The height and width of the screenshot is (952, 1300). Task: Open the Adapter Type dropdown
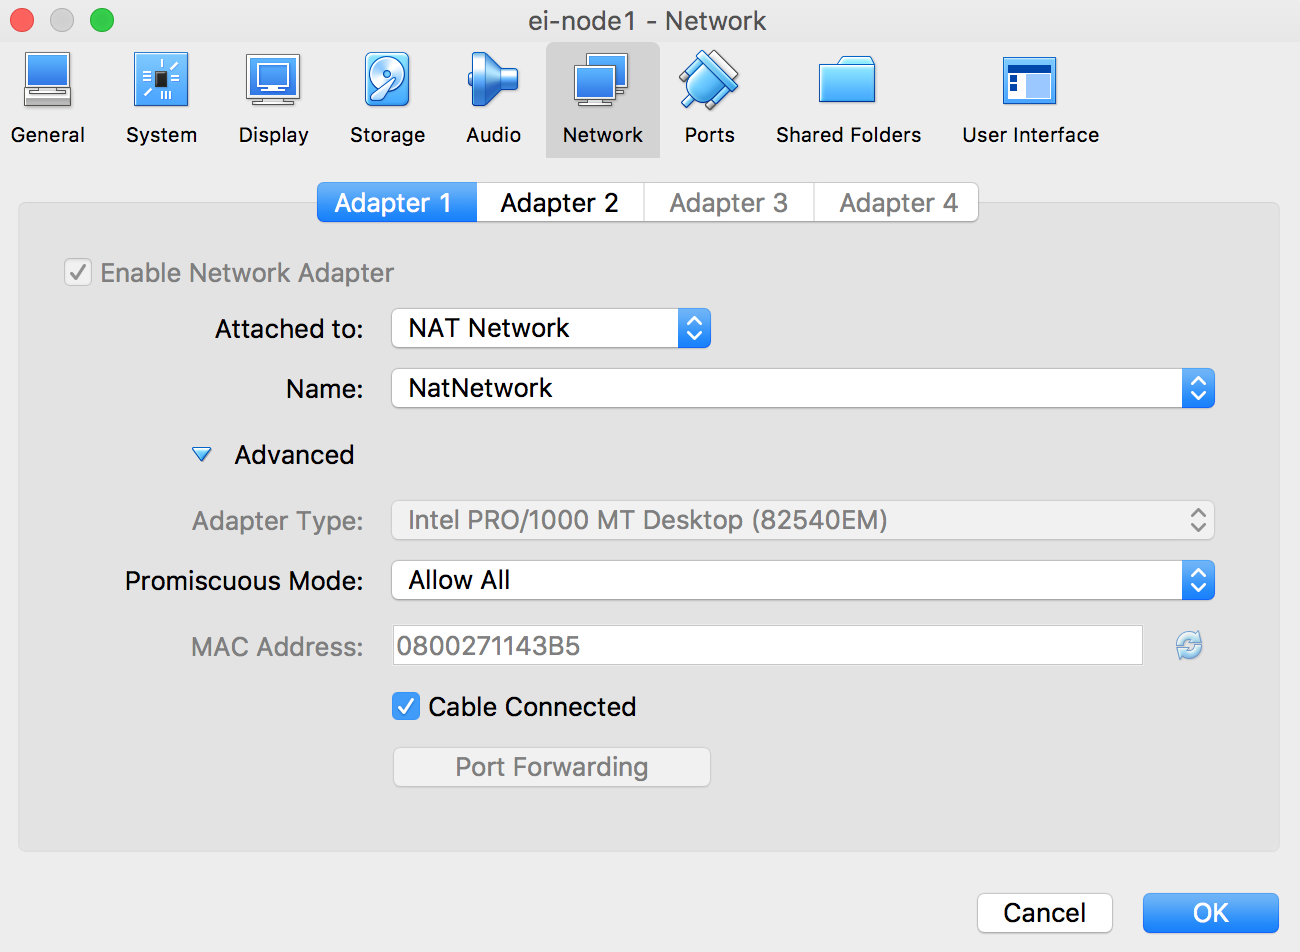click(x=803, y=520)
